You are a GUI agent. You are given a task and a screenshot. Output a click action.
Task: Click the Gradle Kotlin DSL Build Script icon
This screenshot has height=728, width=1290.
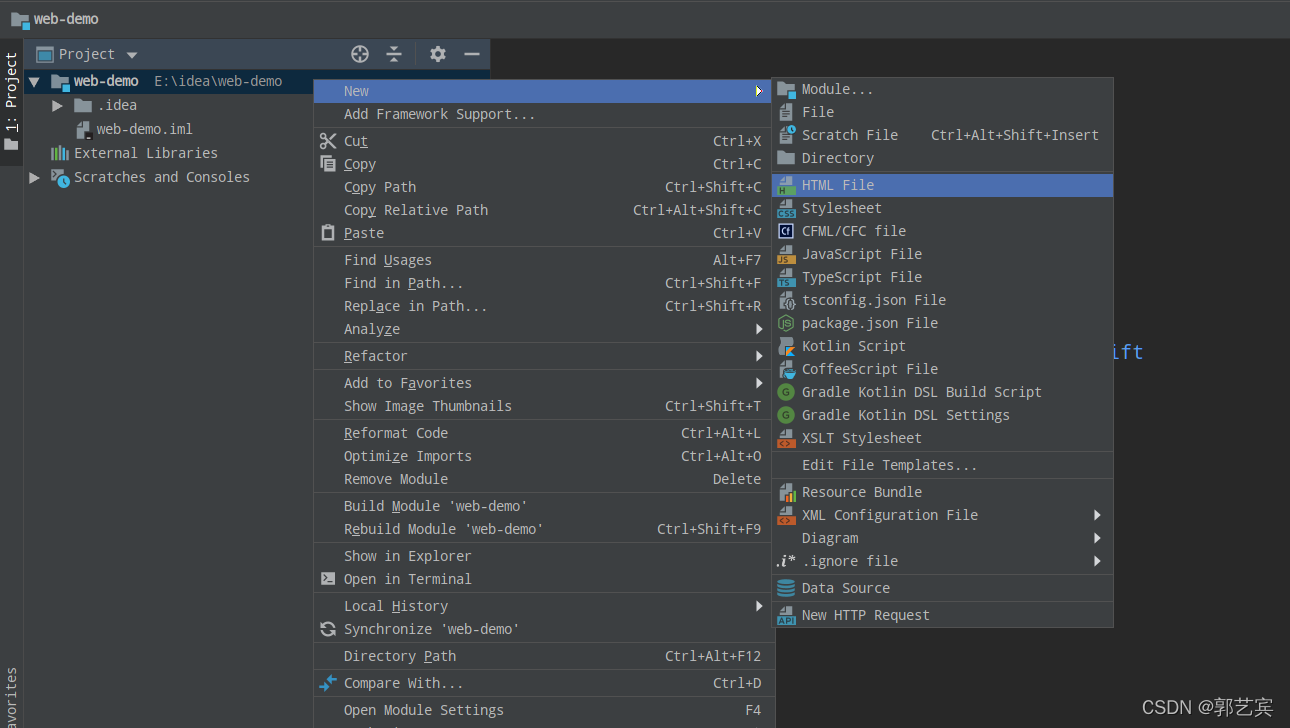tap(786, 392)
